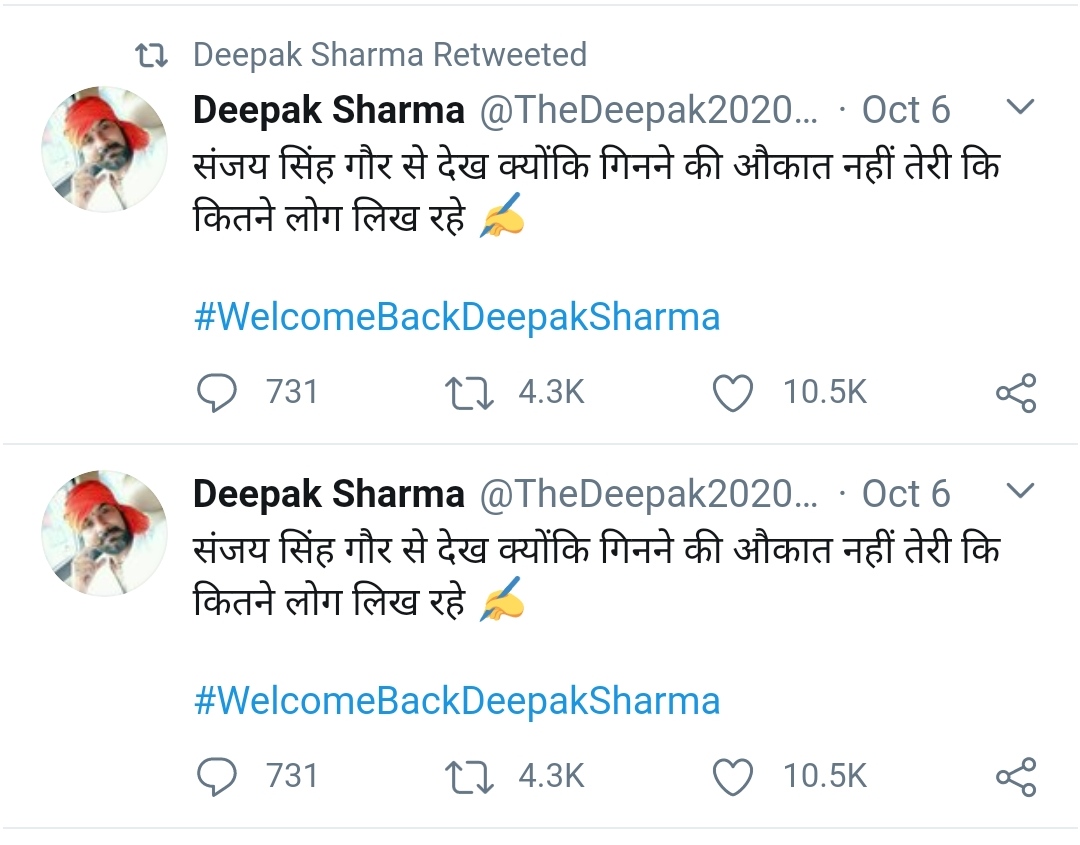Retweet the second tweet
The height and width of the screenshot is (845, 1080).
(x=471, y=777)
